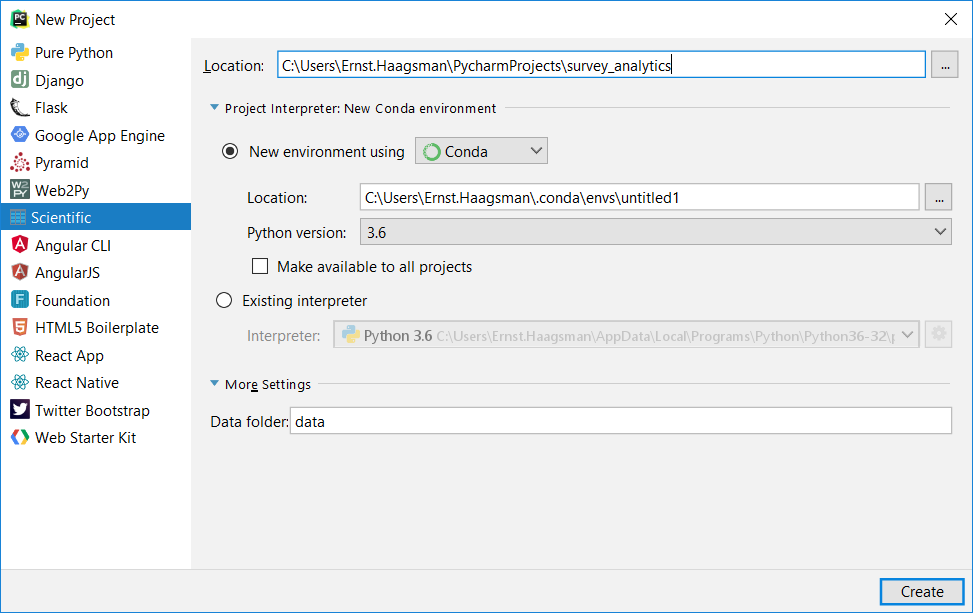Pick the Web Starter Kit icon
Image resolution: width=973 pixels, height=613 pixels.
pos(20,437)
